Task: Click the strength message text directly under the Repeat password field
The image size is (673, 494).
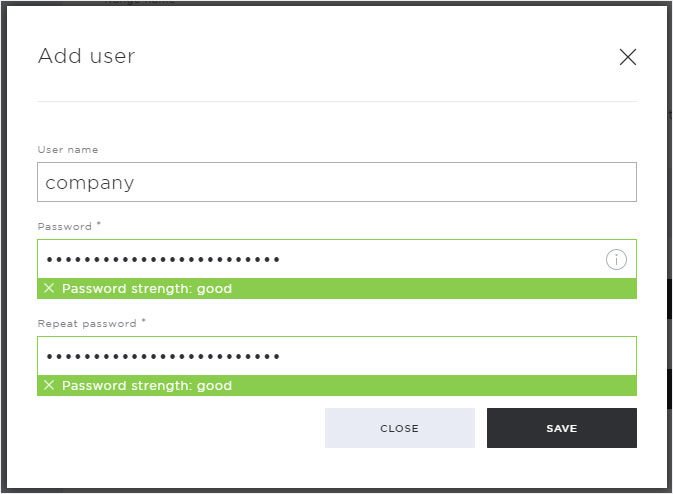Action: point(147,385)
